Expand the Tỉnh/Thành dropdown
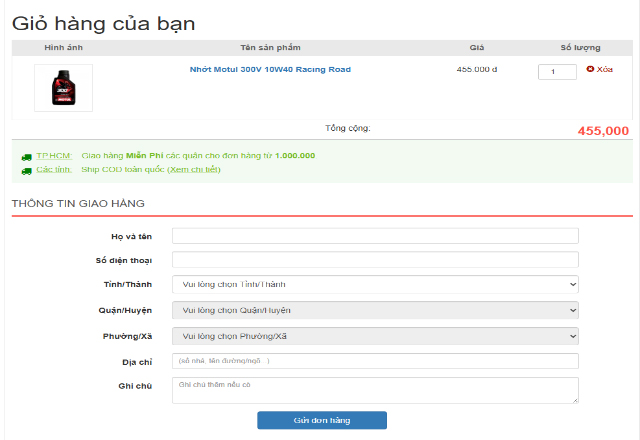Image resolution: width=640 pixels, height=440 pixels. pyautogui.click(x=375, y=285)
